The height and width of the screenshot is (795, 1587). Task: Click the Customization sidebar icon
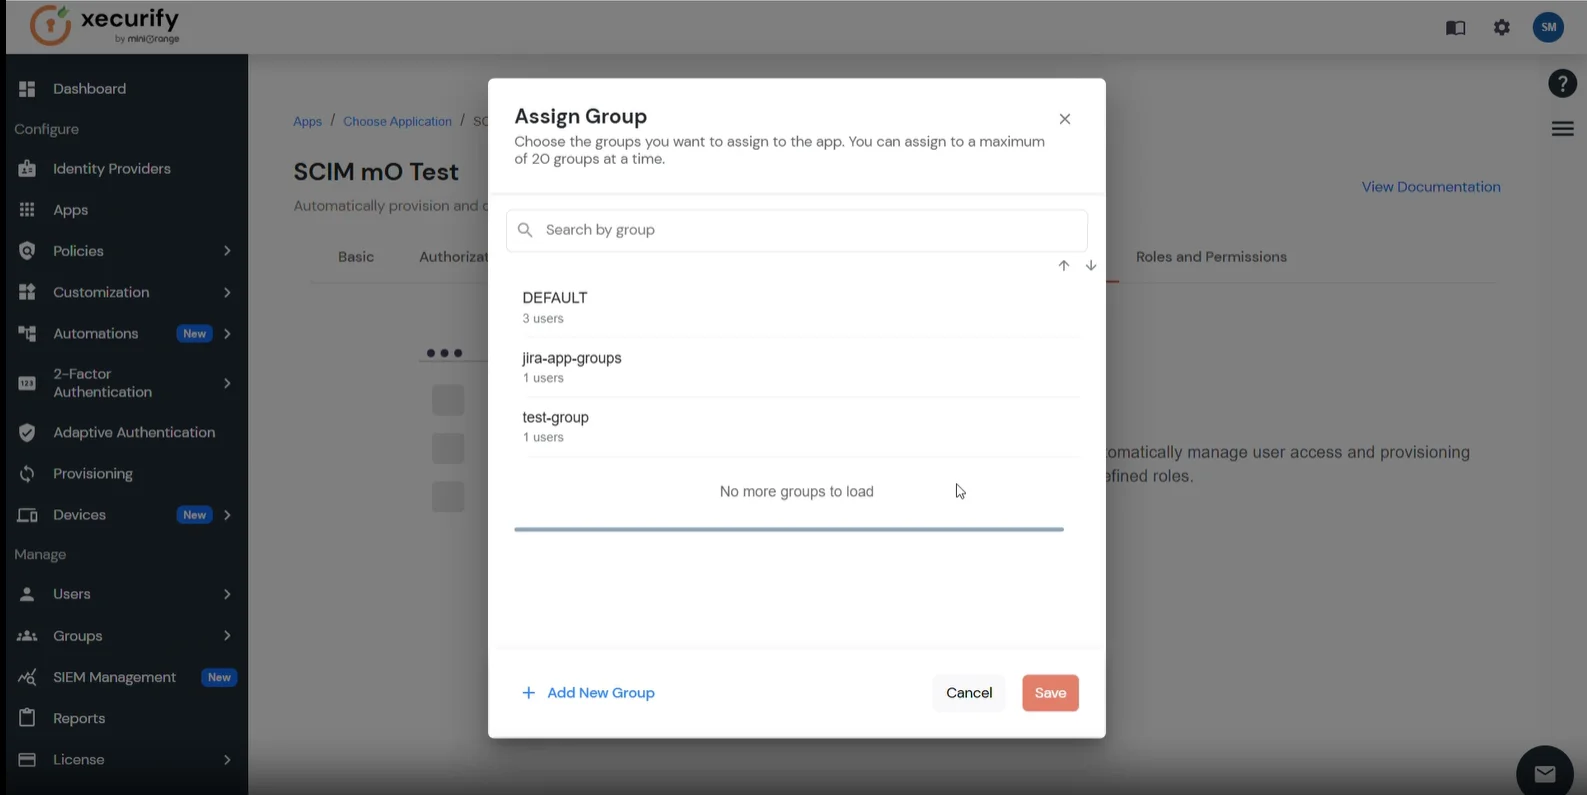[27, 292]
